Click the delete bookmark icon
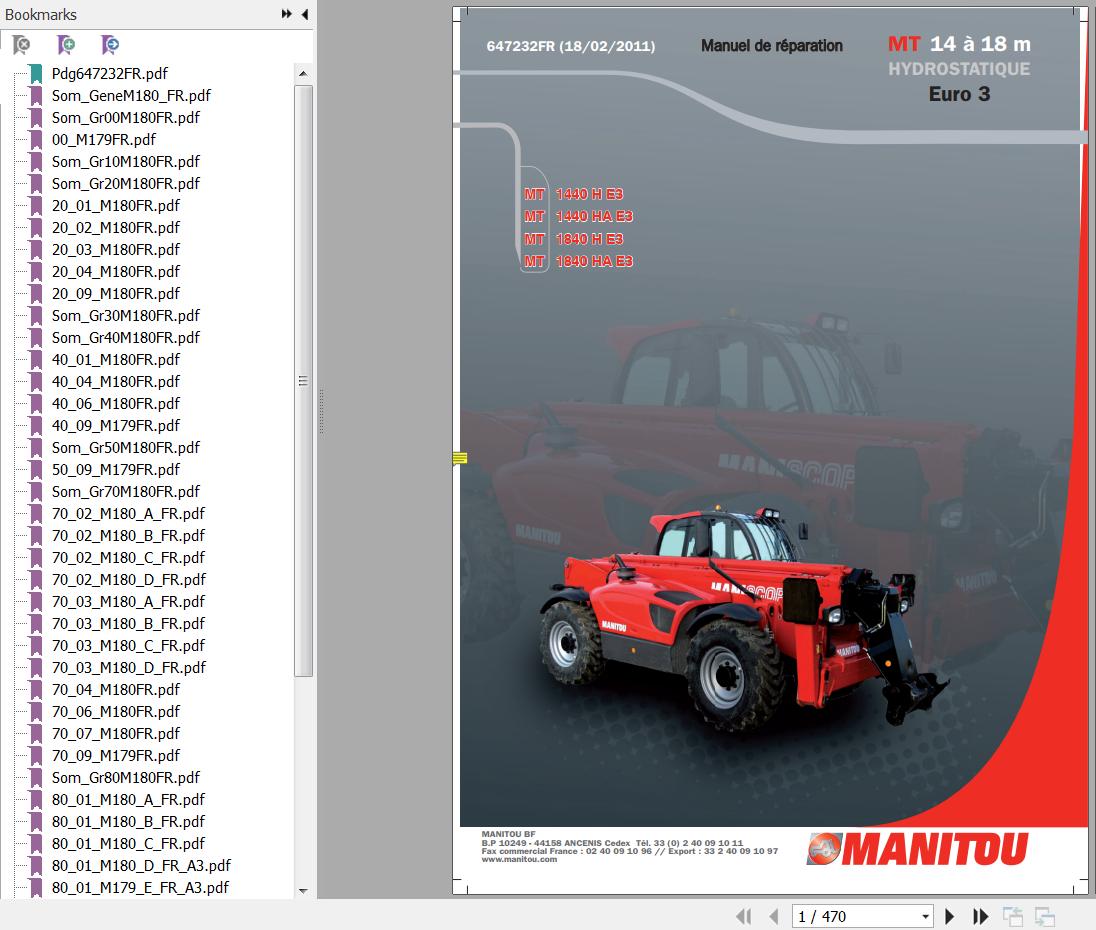 [22, 45]
